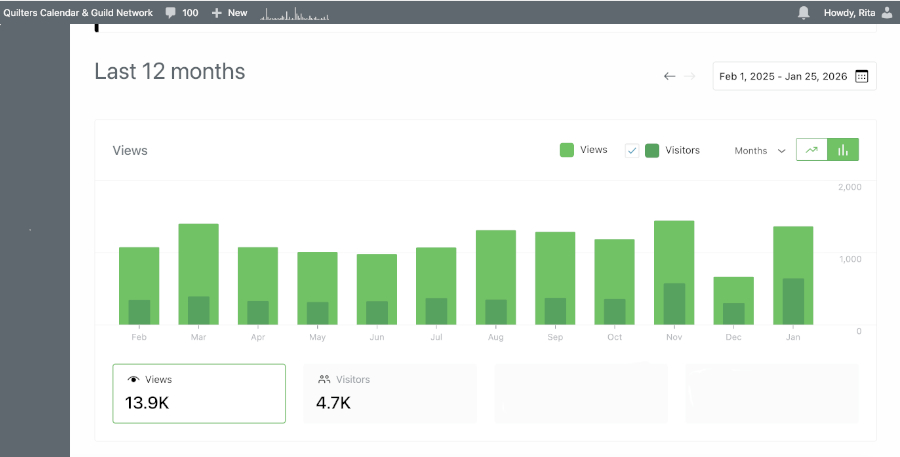The height and width of the screenshot is (457, 900).
Task: Click the Views legend color swatch
Action: pyautogui.click(x=567, y=150)
